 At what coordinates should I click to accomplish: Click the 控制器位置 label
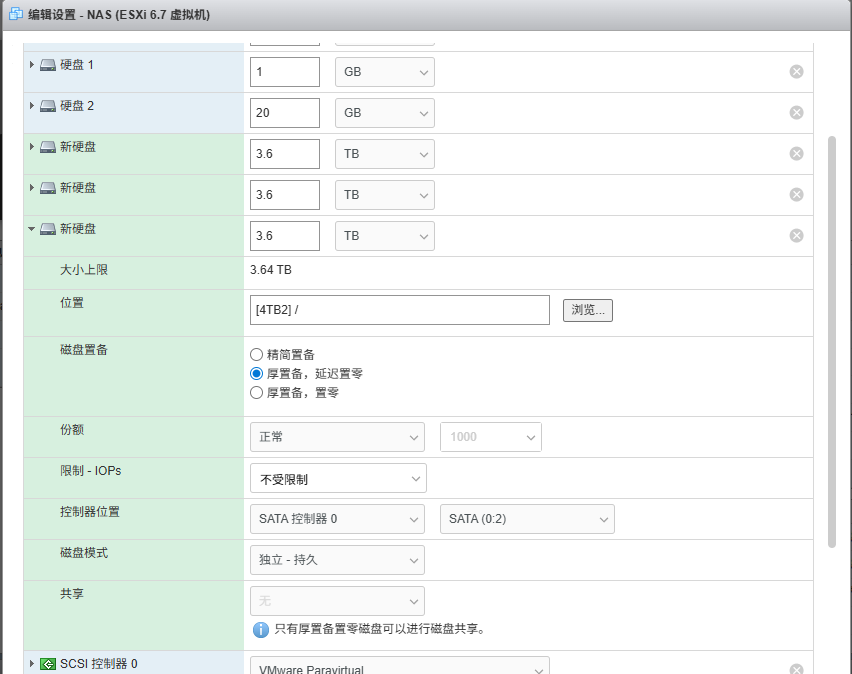(x=90, y=512)
